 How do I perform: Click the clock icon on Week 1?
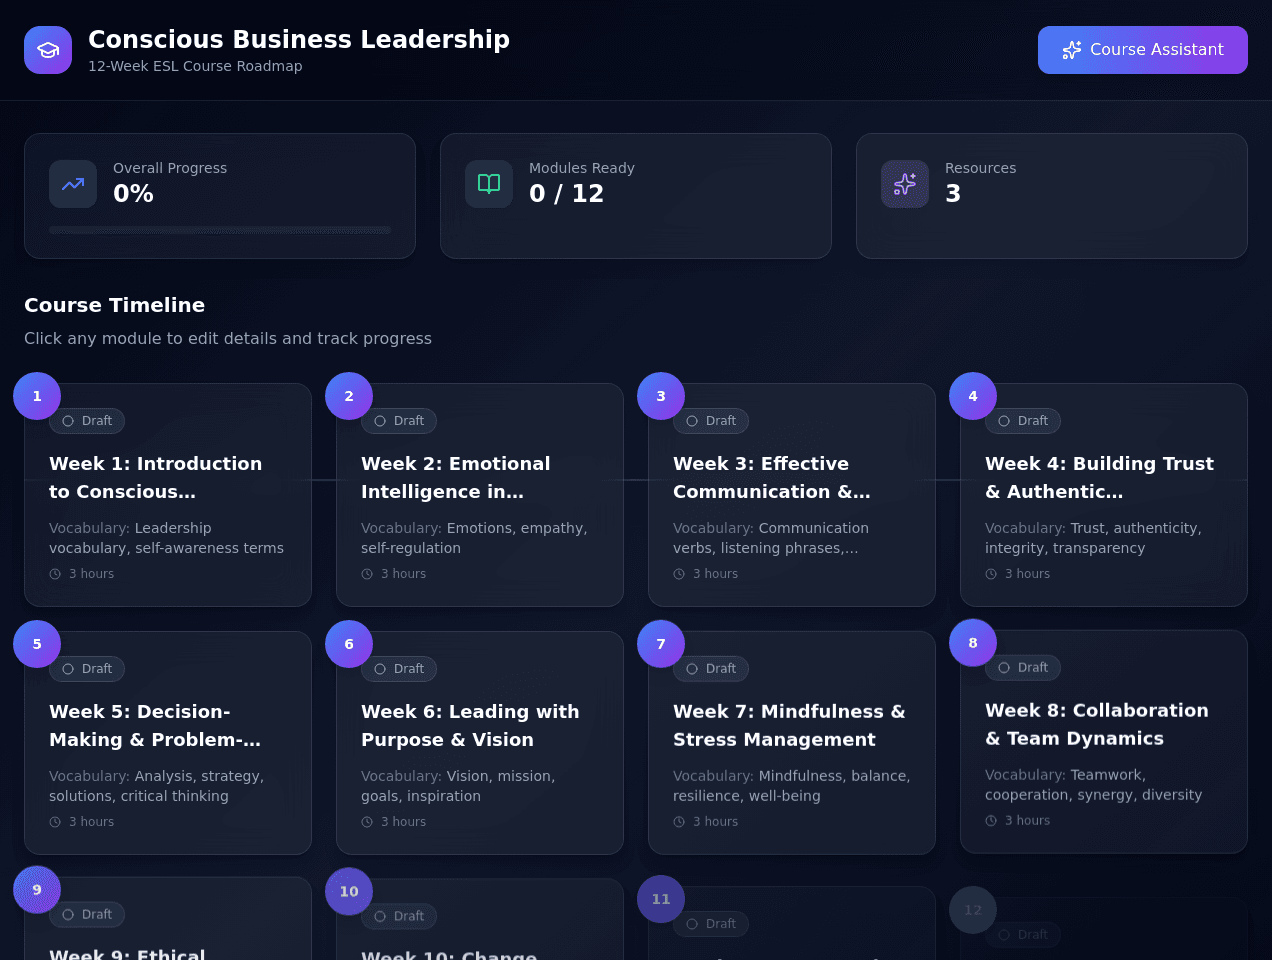tap(55, 574)
